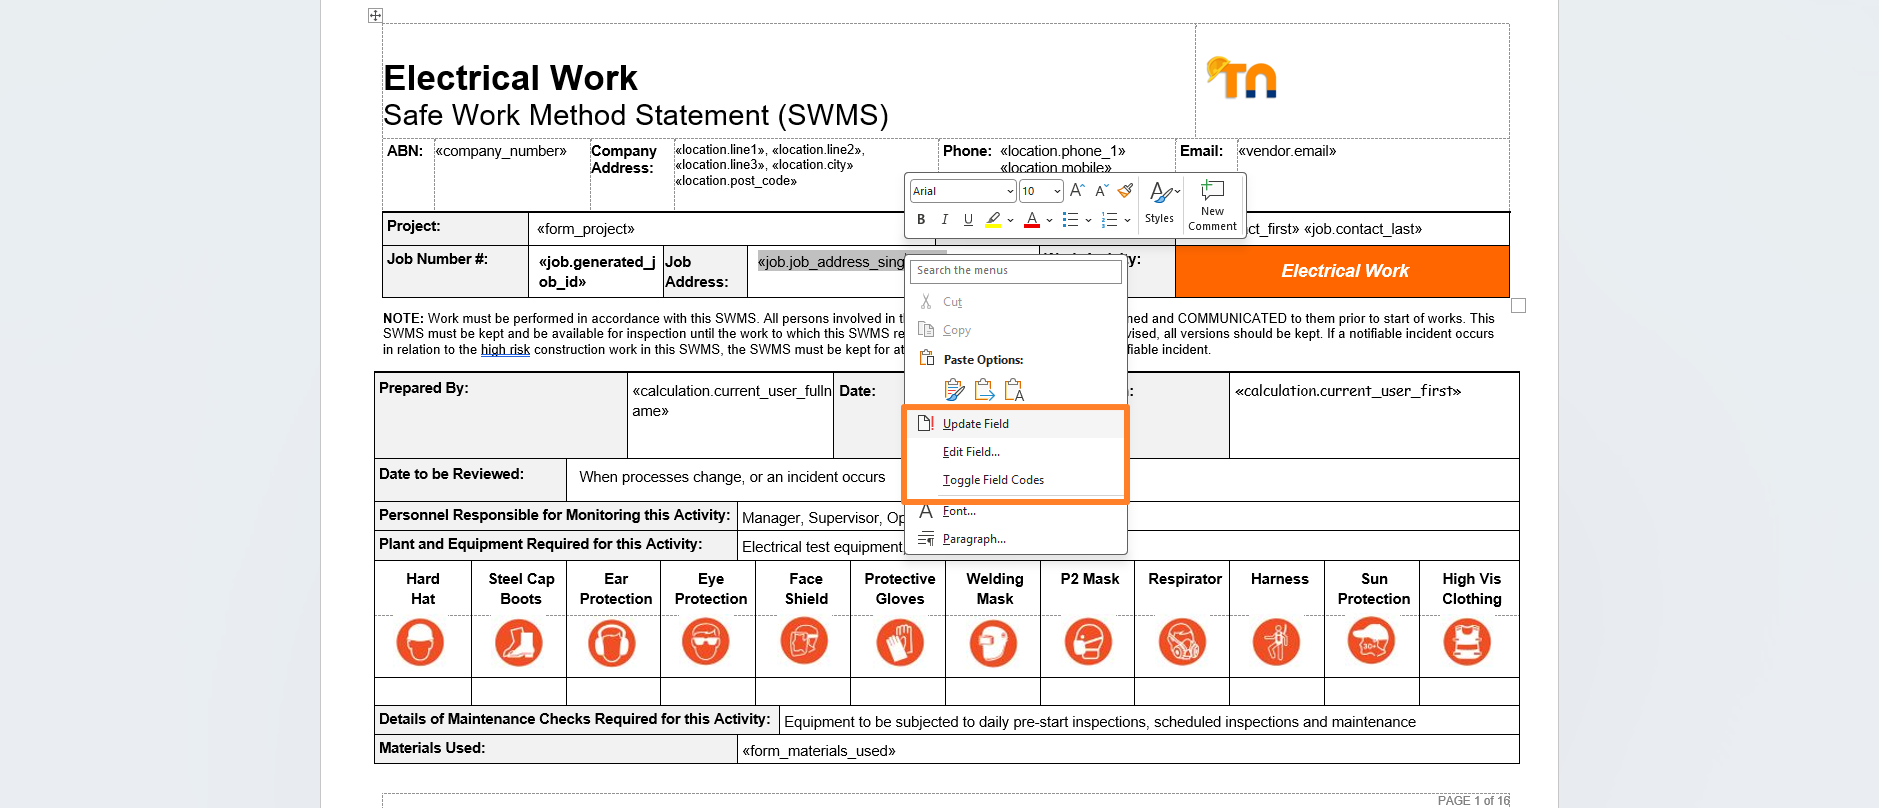Select the High Vis Clothing PPE icon
The image size is (1879, 808).
pos(1467,642)
